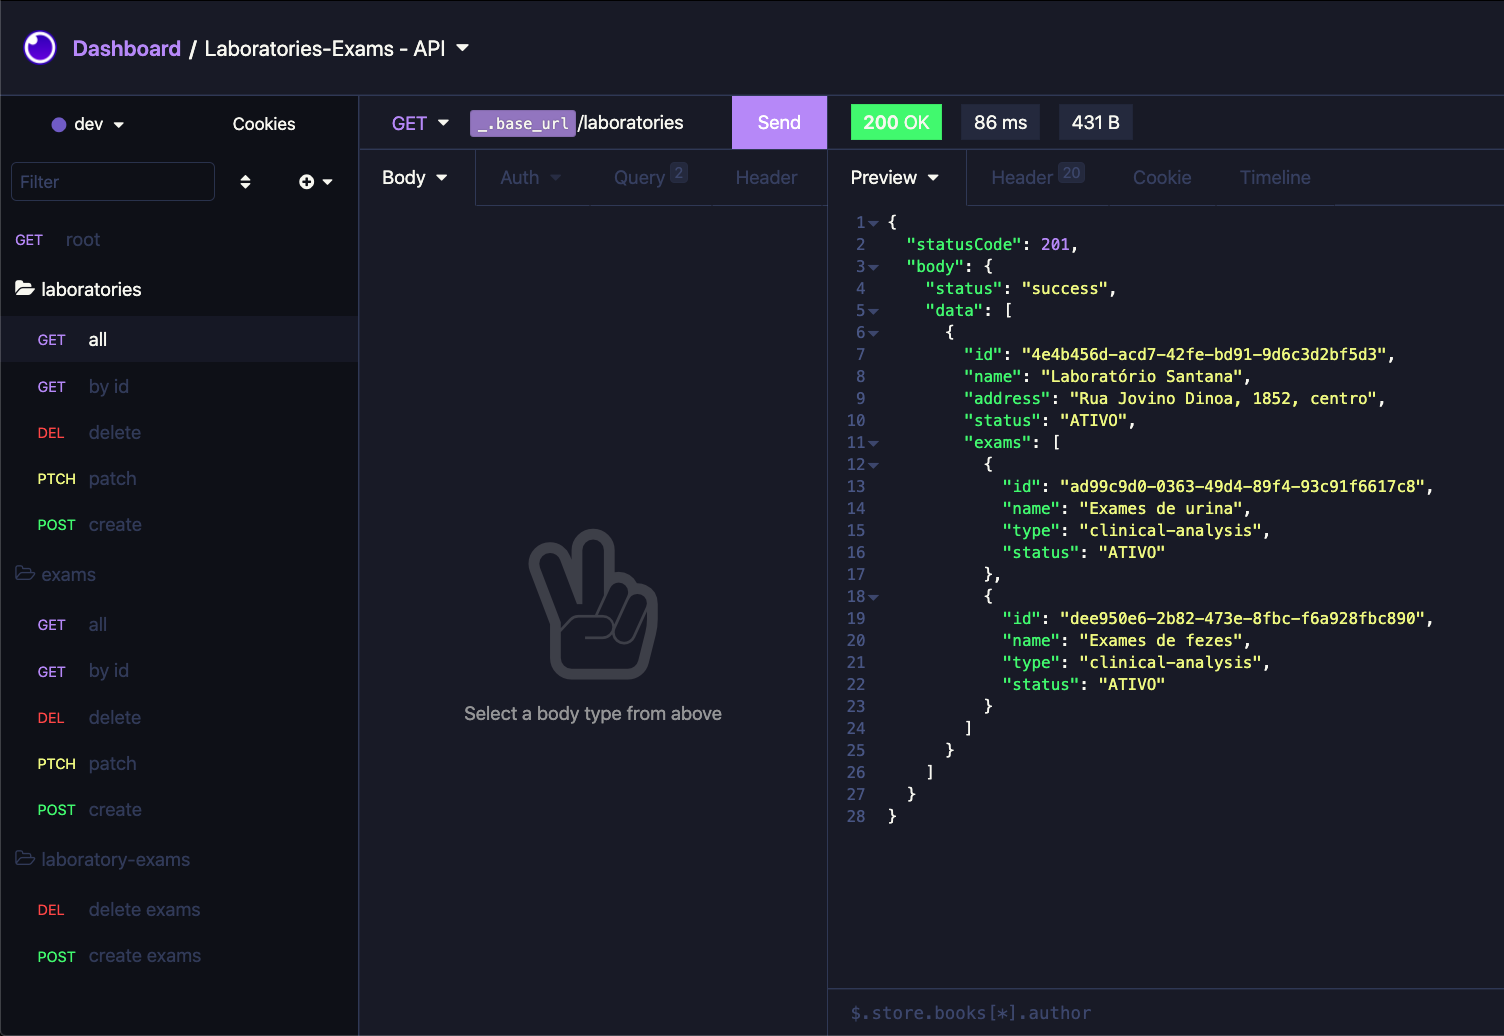Select exams GET all request
Screen dimensions: 1504x1036
coord(180,624)
